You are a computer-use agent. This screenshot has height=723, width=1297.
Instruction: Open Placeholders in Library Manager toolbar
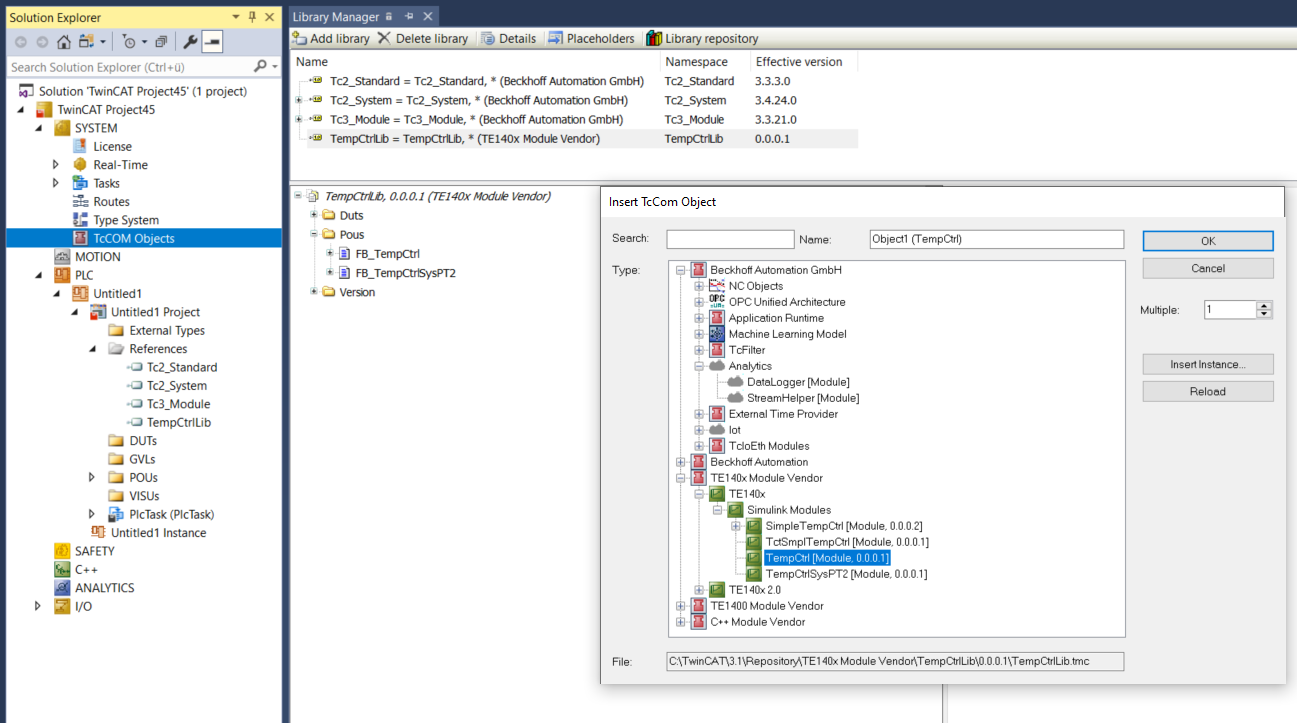click(x=591, y=38)
